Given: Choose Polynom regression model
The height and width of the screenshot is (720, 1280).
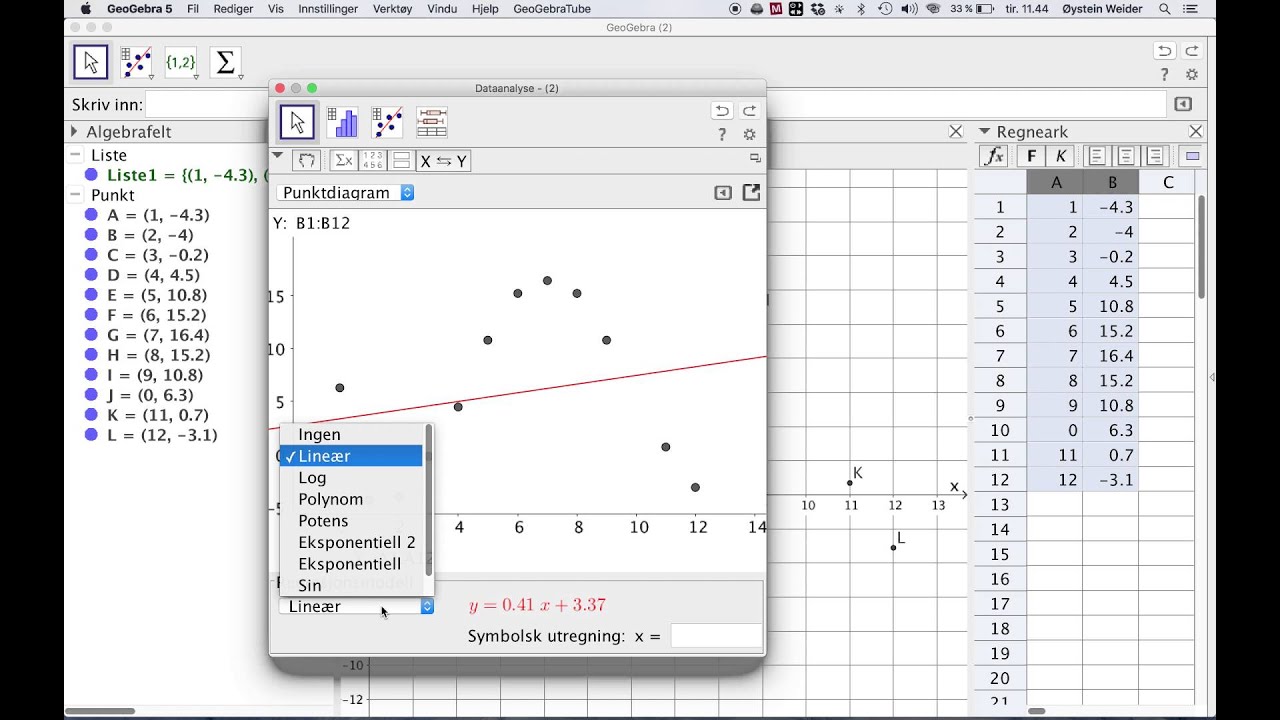Looking at the screenshot, I should pyautogui.click(x=352, y=499).
